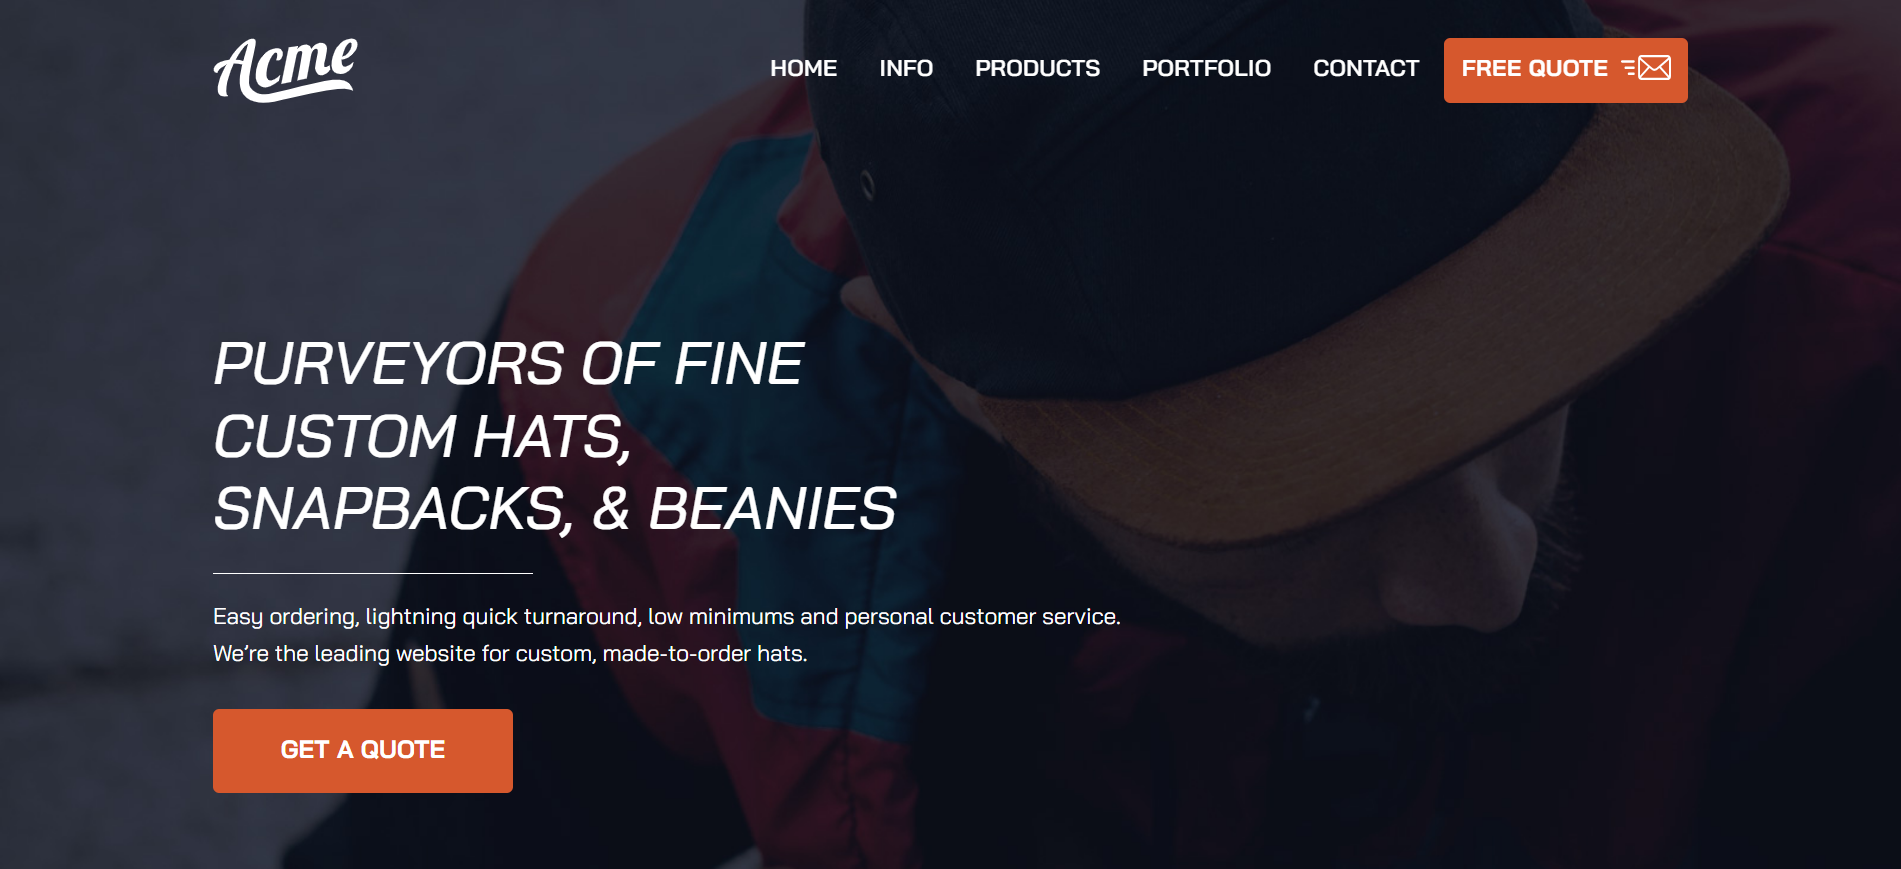Click the 'PURVEYORS OF FINE' headline line
The image size is (1901, 869).
pos(508,363)
